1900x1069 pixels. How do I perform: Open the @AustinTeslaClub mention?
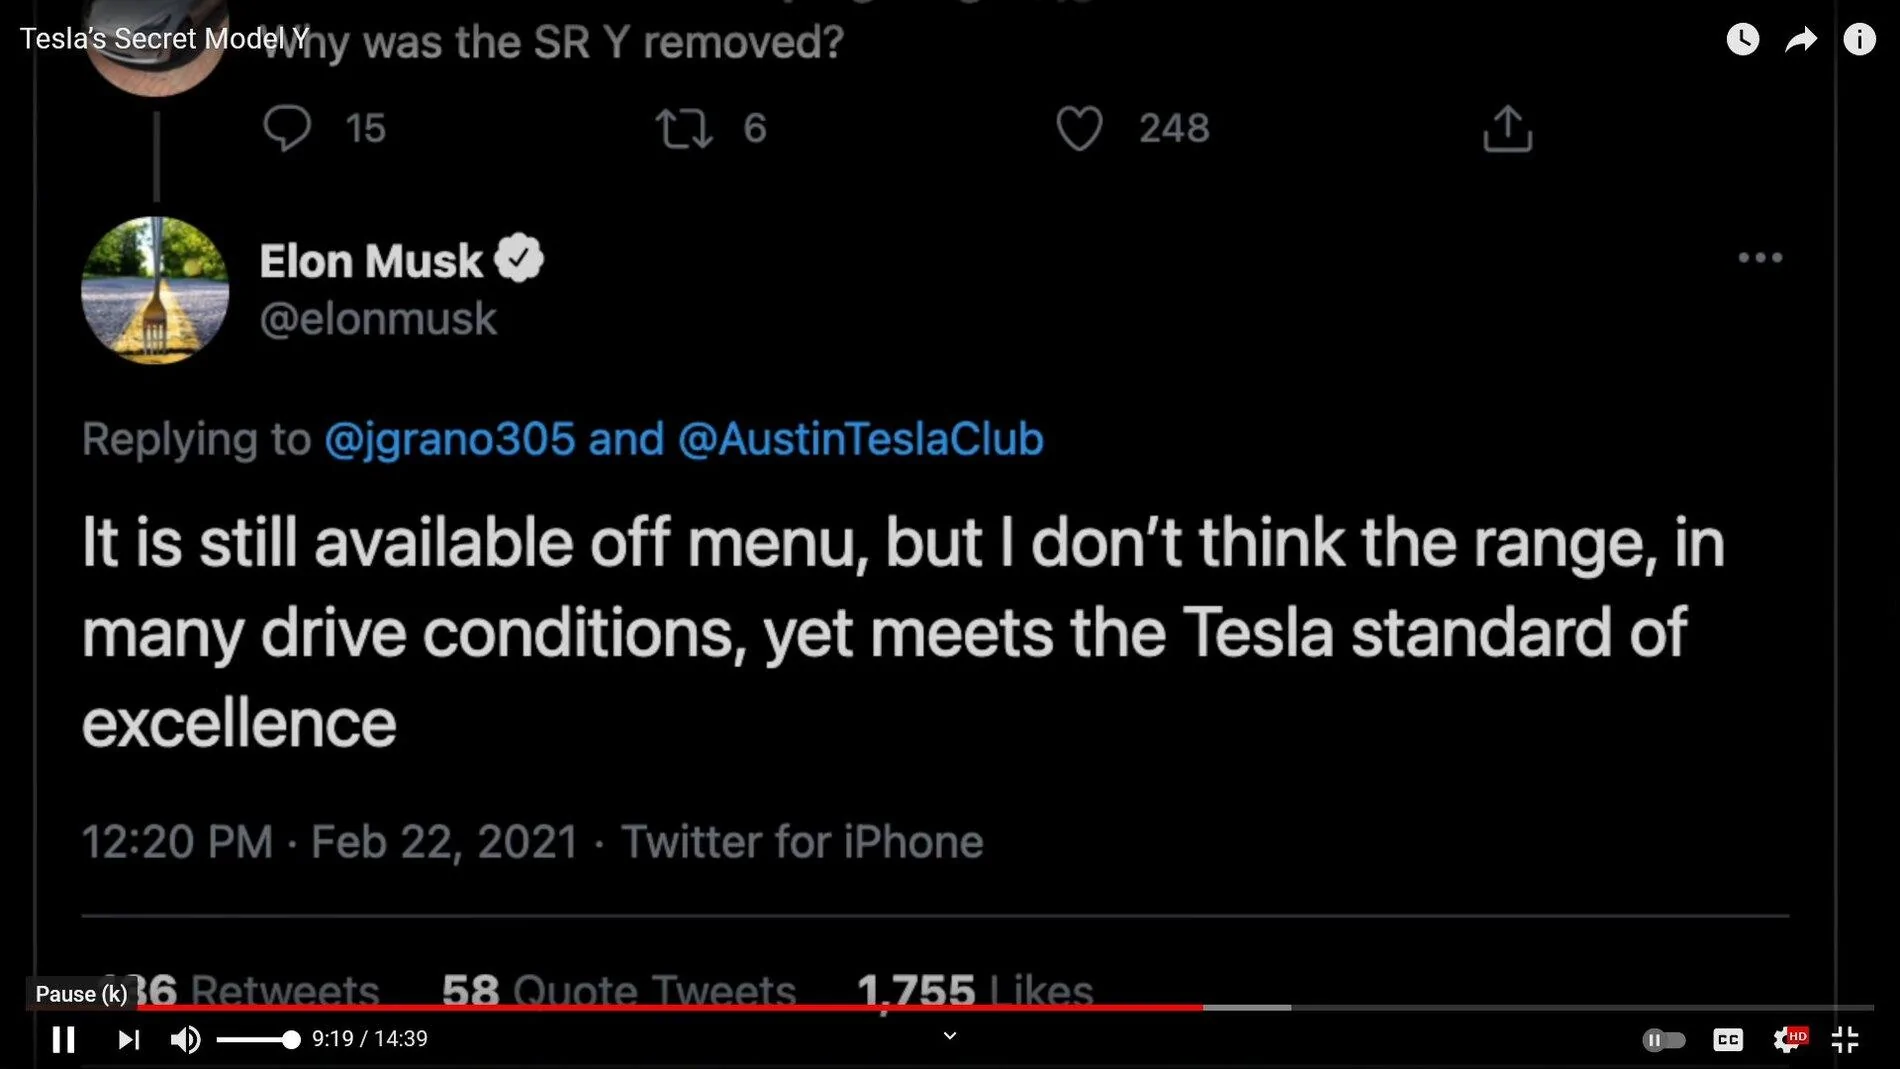[x=860, y=439]
